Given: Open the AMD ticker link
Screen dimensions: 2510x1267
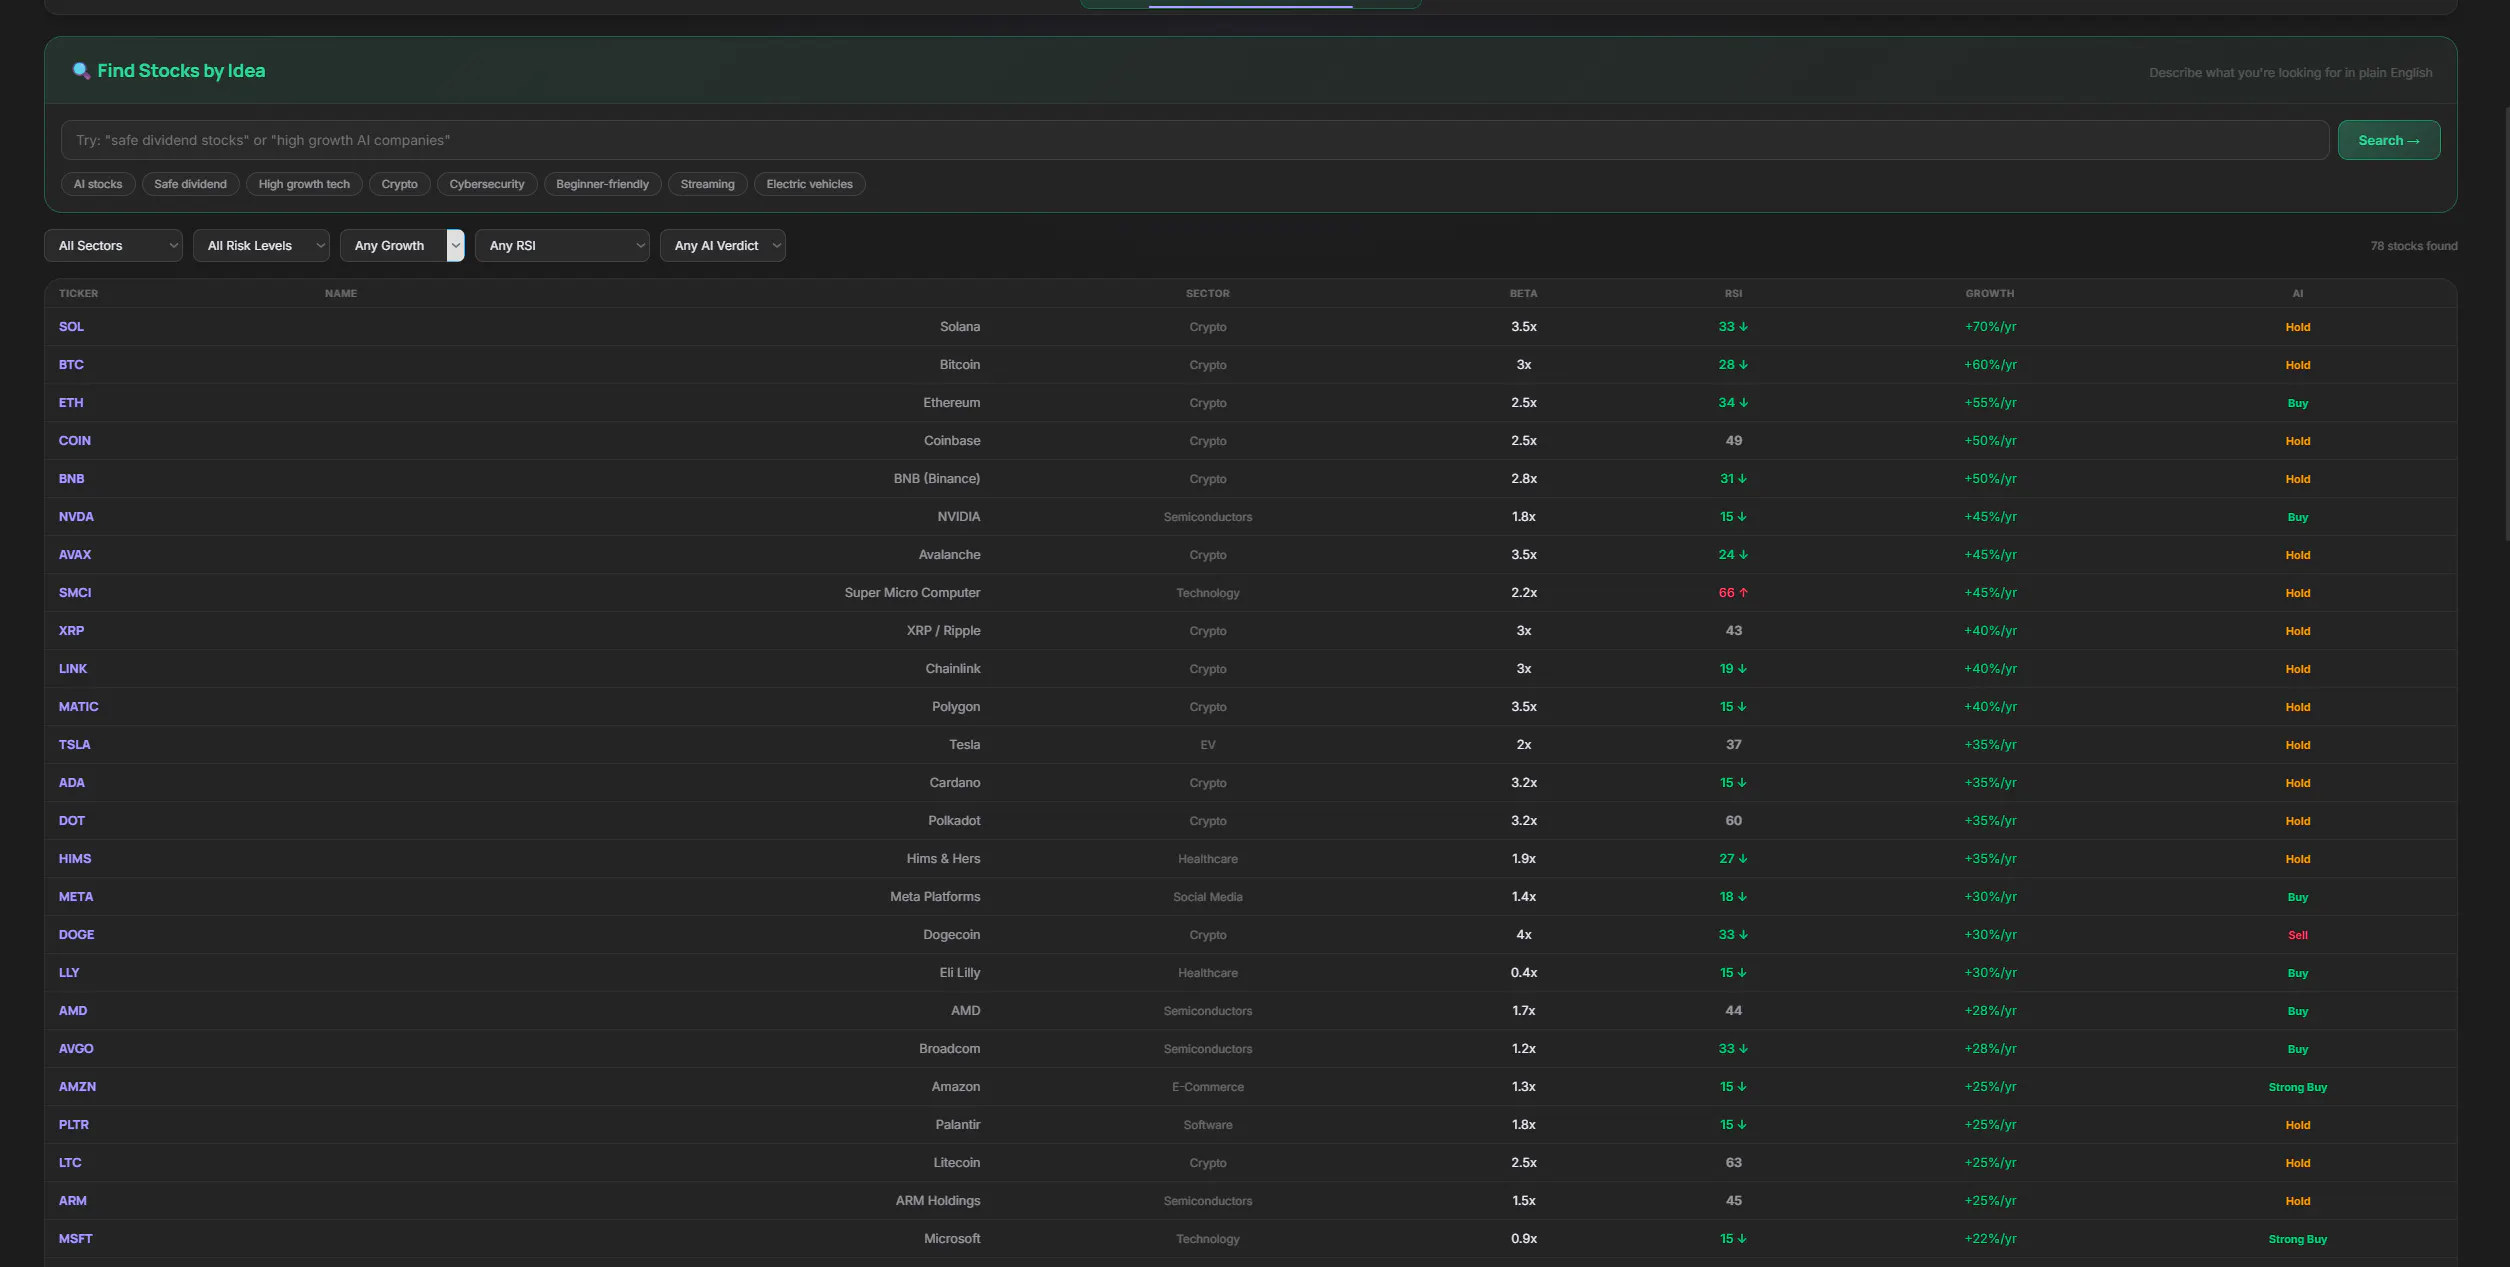Looking at the screenshot, I should point(73,1011).
